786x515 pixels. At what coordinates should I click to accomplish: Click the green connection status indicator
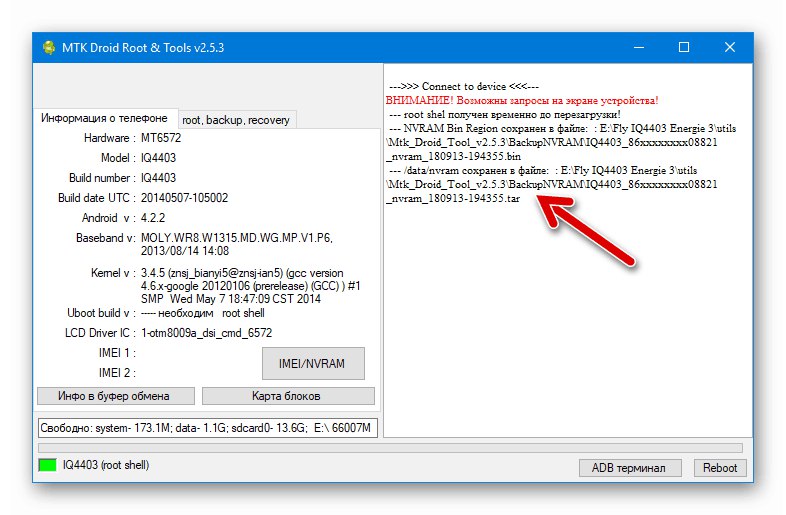click(47, 465)
